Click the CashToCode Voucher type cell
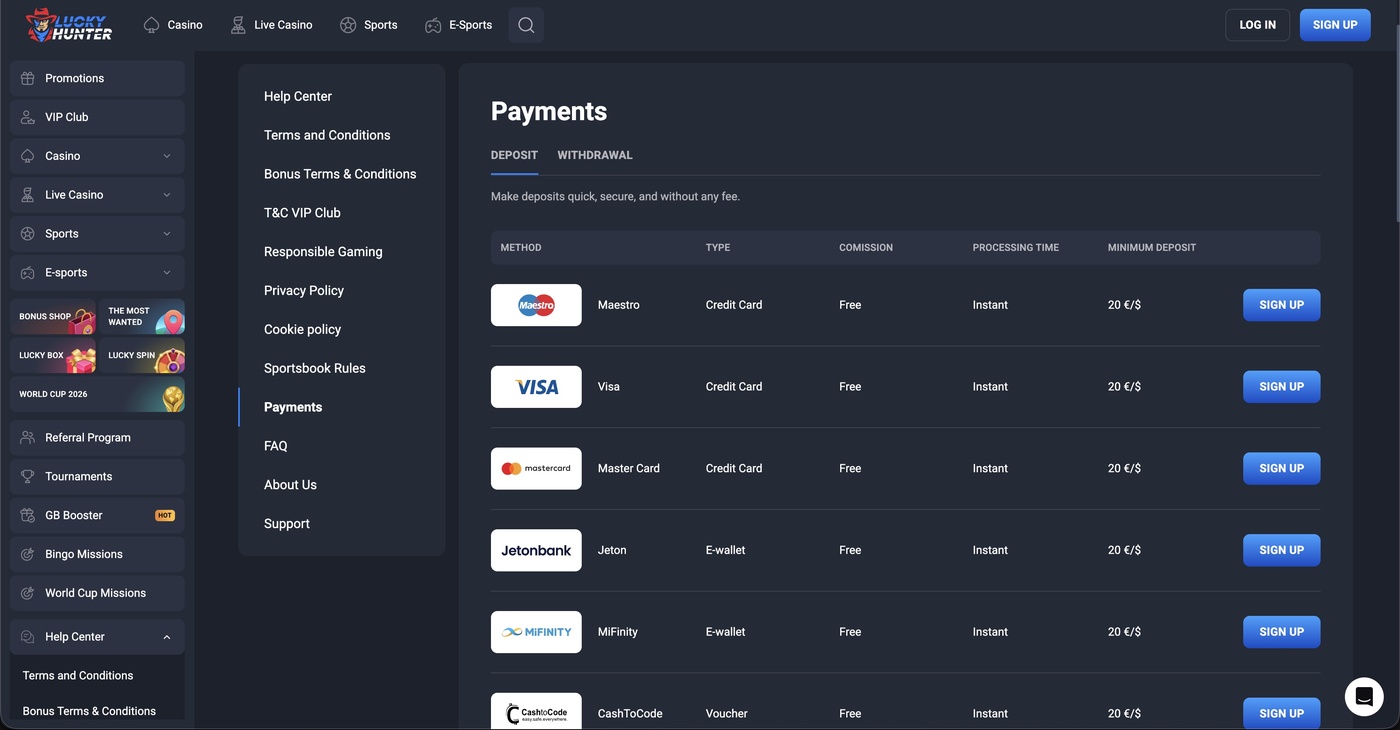1400x730 pixels. (x=727, y=713)
